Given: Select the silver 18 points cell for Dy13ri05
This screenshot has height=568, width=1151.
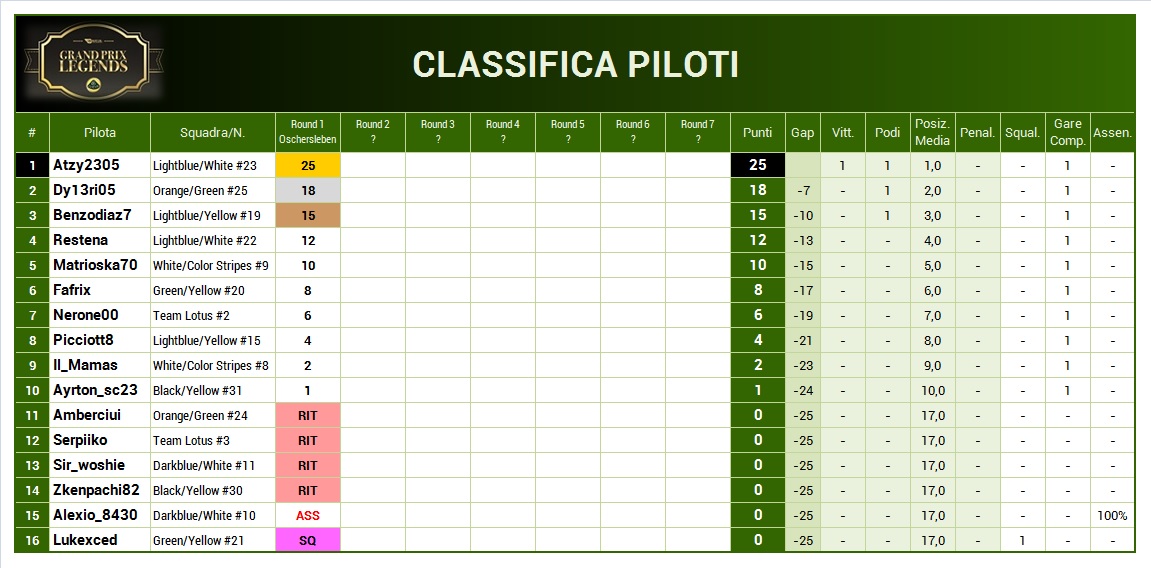Looking at the screenshot, I should 308,191.
